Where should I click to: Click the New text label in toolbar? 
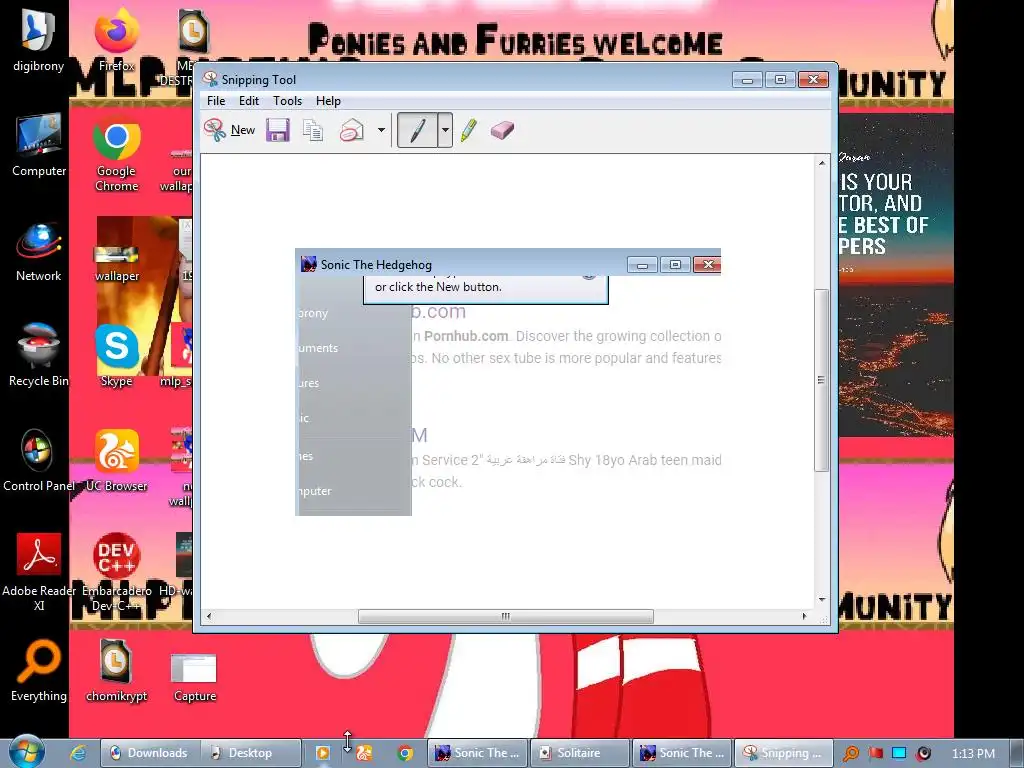click(x=243, y=130)
